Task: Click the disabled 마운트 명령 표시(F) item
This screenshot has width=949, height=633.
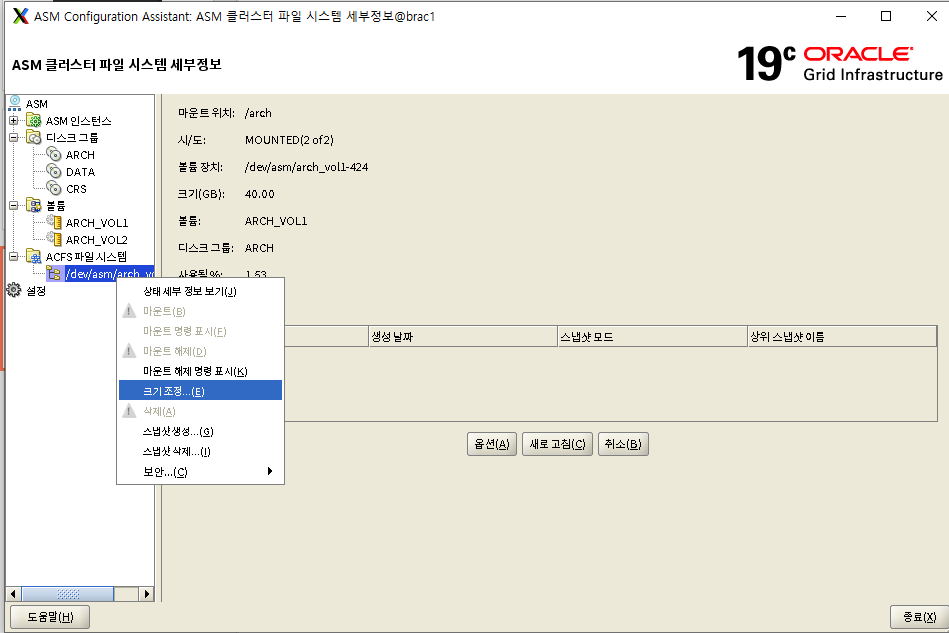Action: tap(200, 331)
